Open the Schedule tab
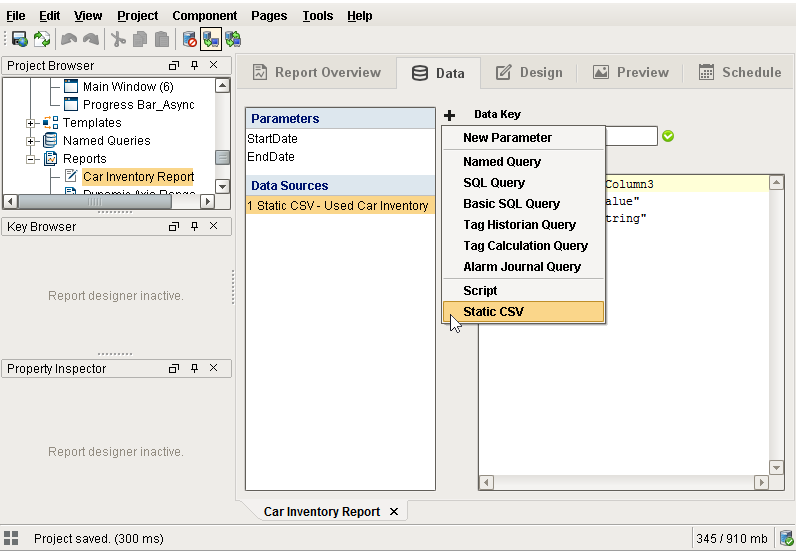 (740, 72)
